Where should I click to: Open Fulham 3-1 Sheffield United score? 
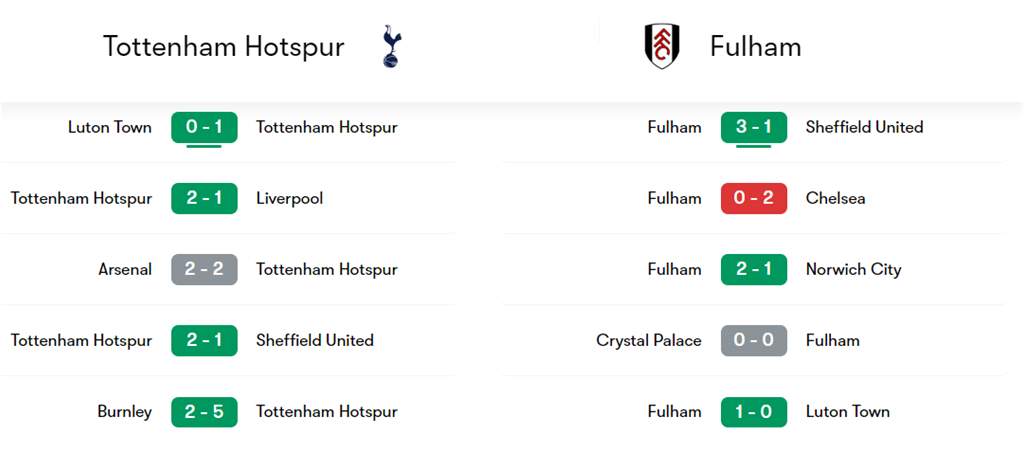[754, 127]
